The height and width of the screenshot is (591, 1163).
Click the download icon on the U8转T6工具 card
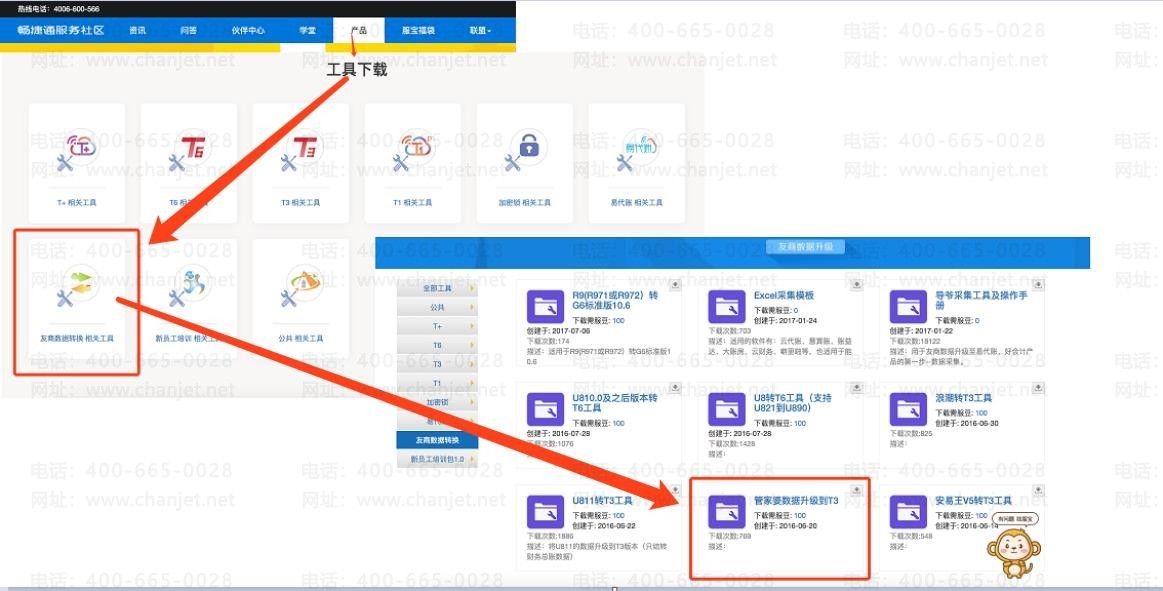click(856, 387)
